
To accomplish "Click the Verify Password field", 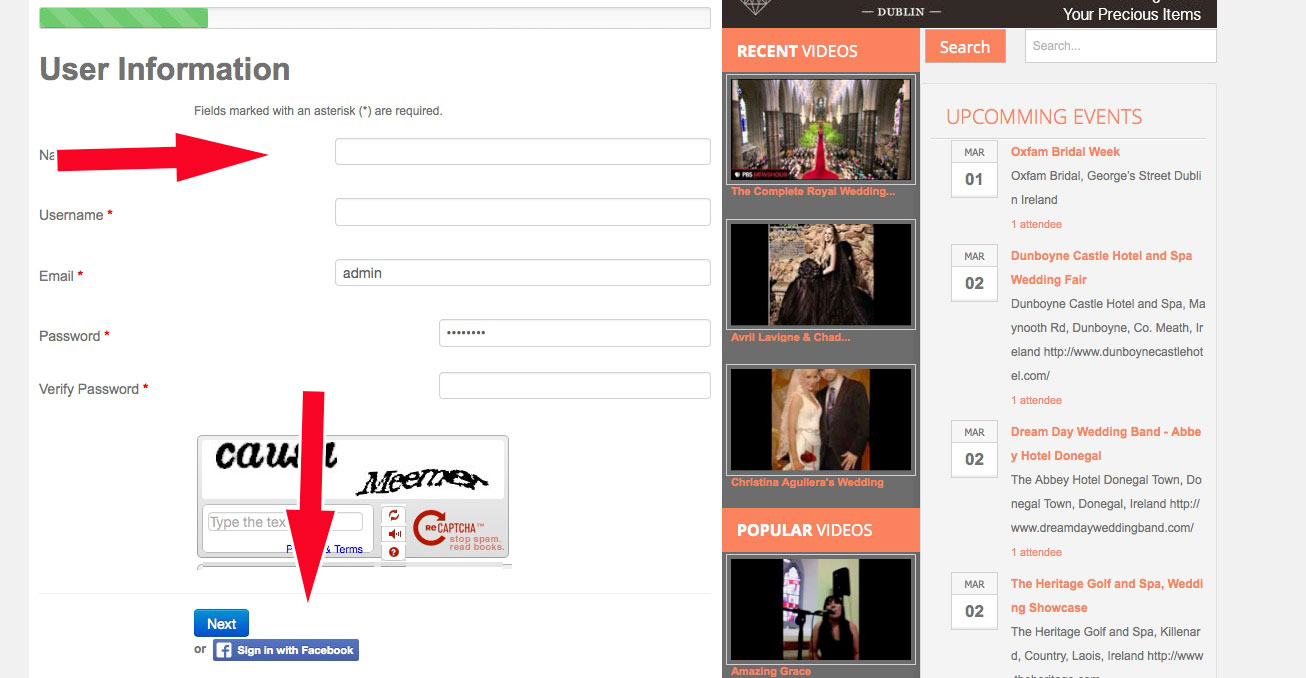I will click(x=574, y=386).
